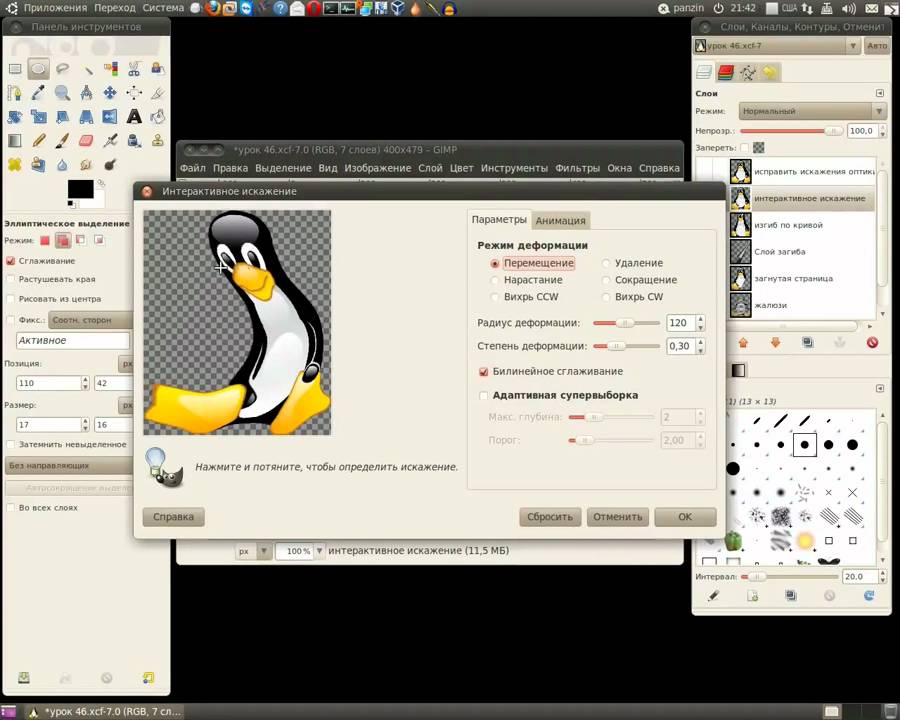Increase Степень деформации with stepper arrow
The image size is (900, 720).
click(x=700, y=342)
